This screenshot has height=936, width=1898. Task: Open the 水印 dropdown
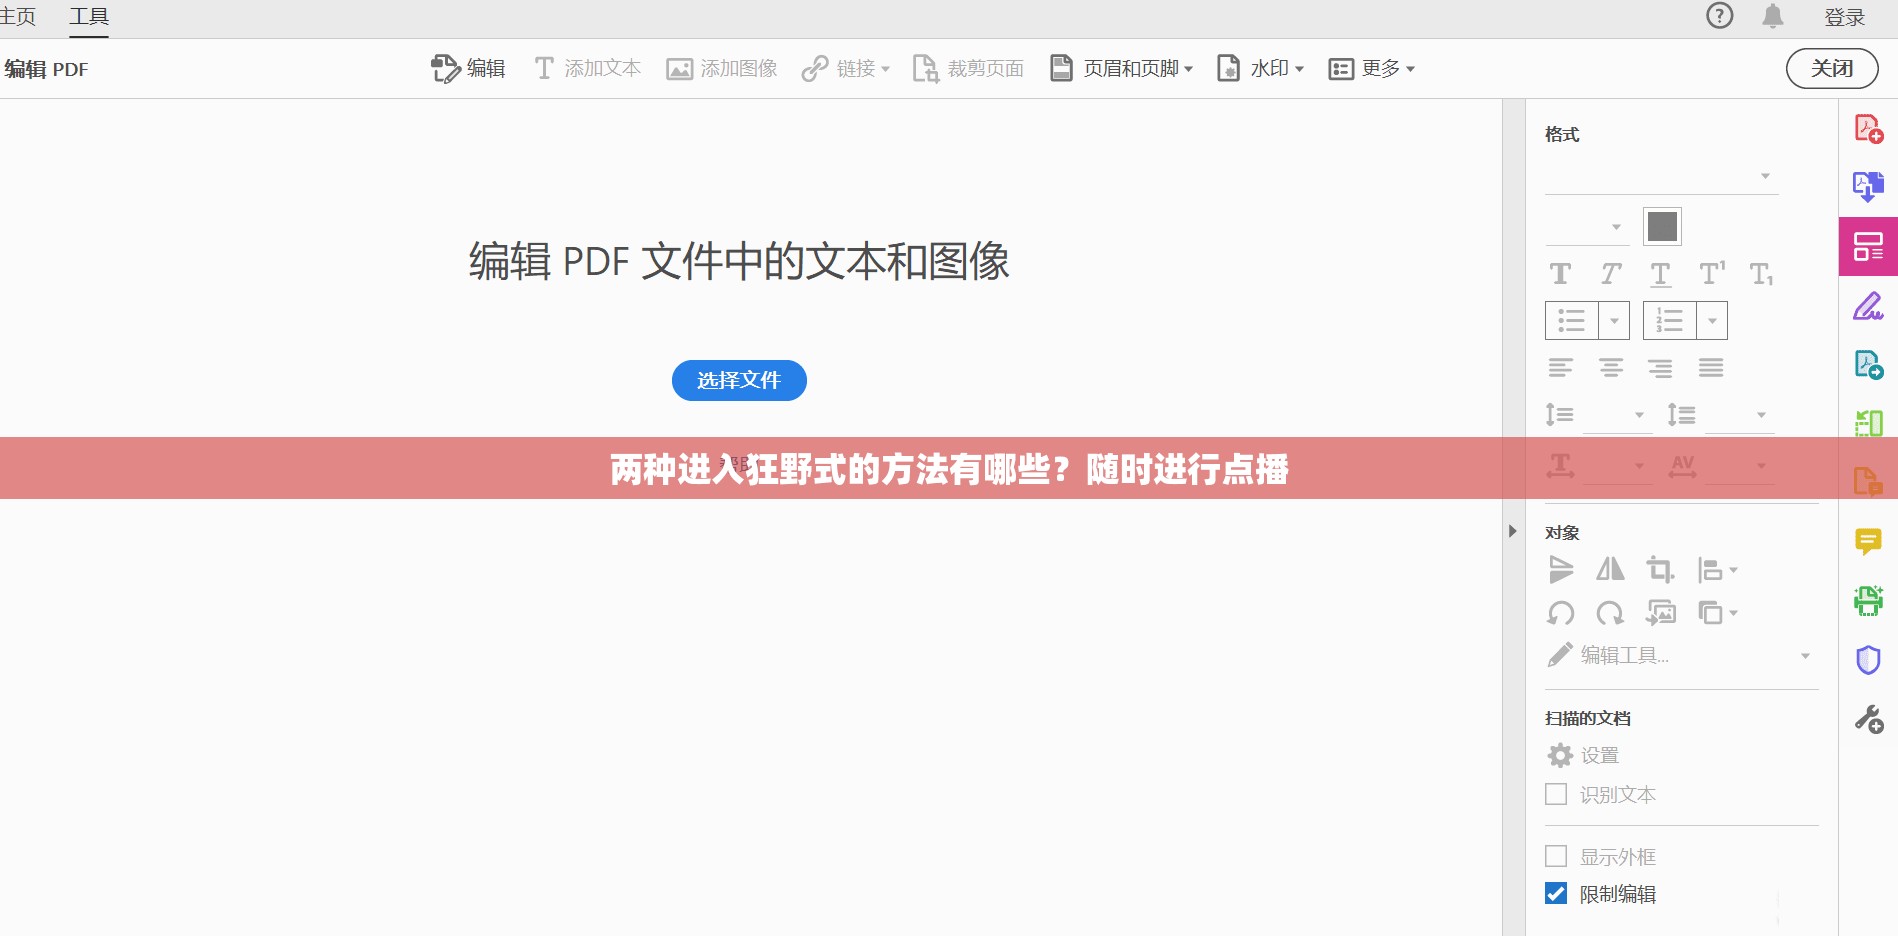point(1260,68)
